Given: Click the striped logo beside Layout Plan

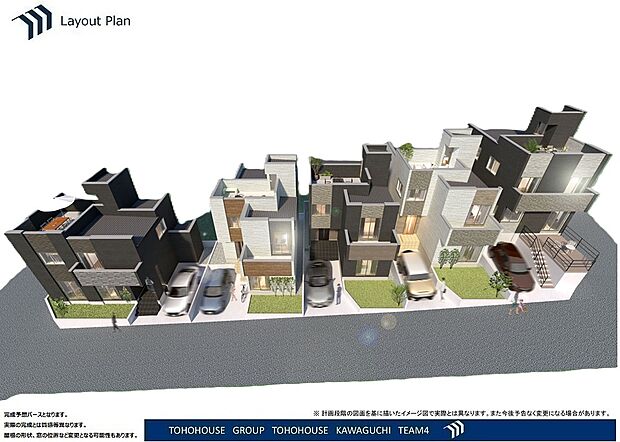Looking at the screenshot, I should click(x=32, y=20).
